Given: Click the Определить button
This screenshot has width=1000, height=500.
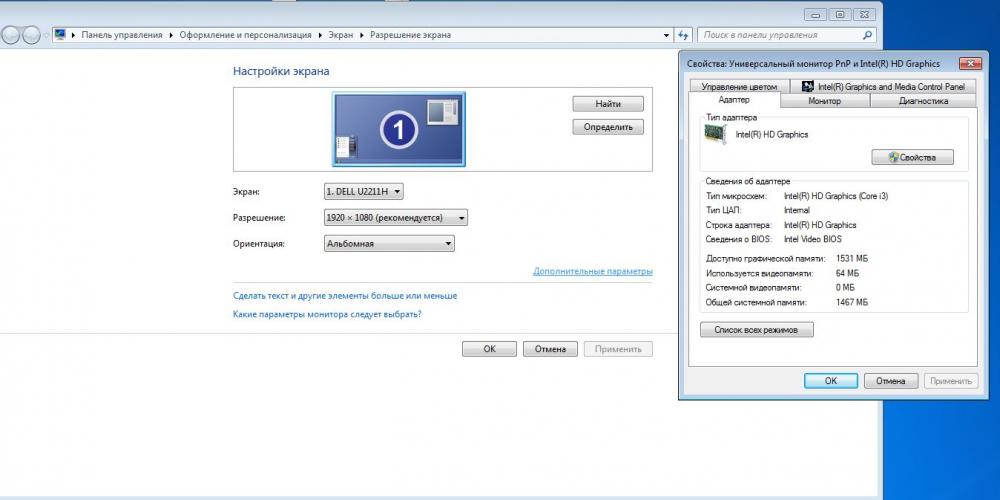Looking at the screenshot, I should pyautogui.click(x=608, y=127).
